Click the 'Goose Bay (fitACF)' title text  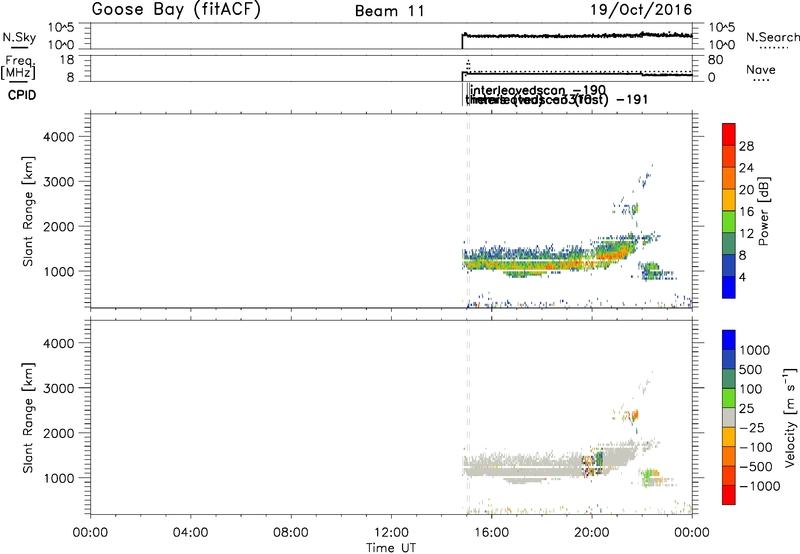tap(176, 10)
